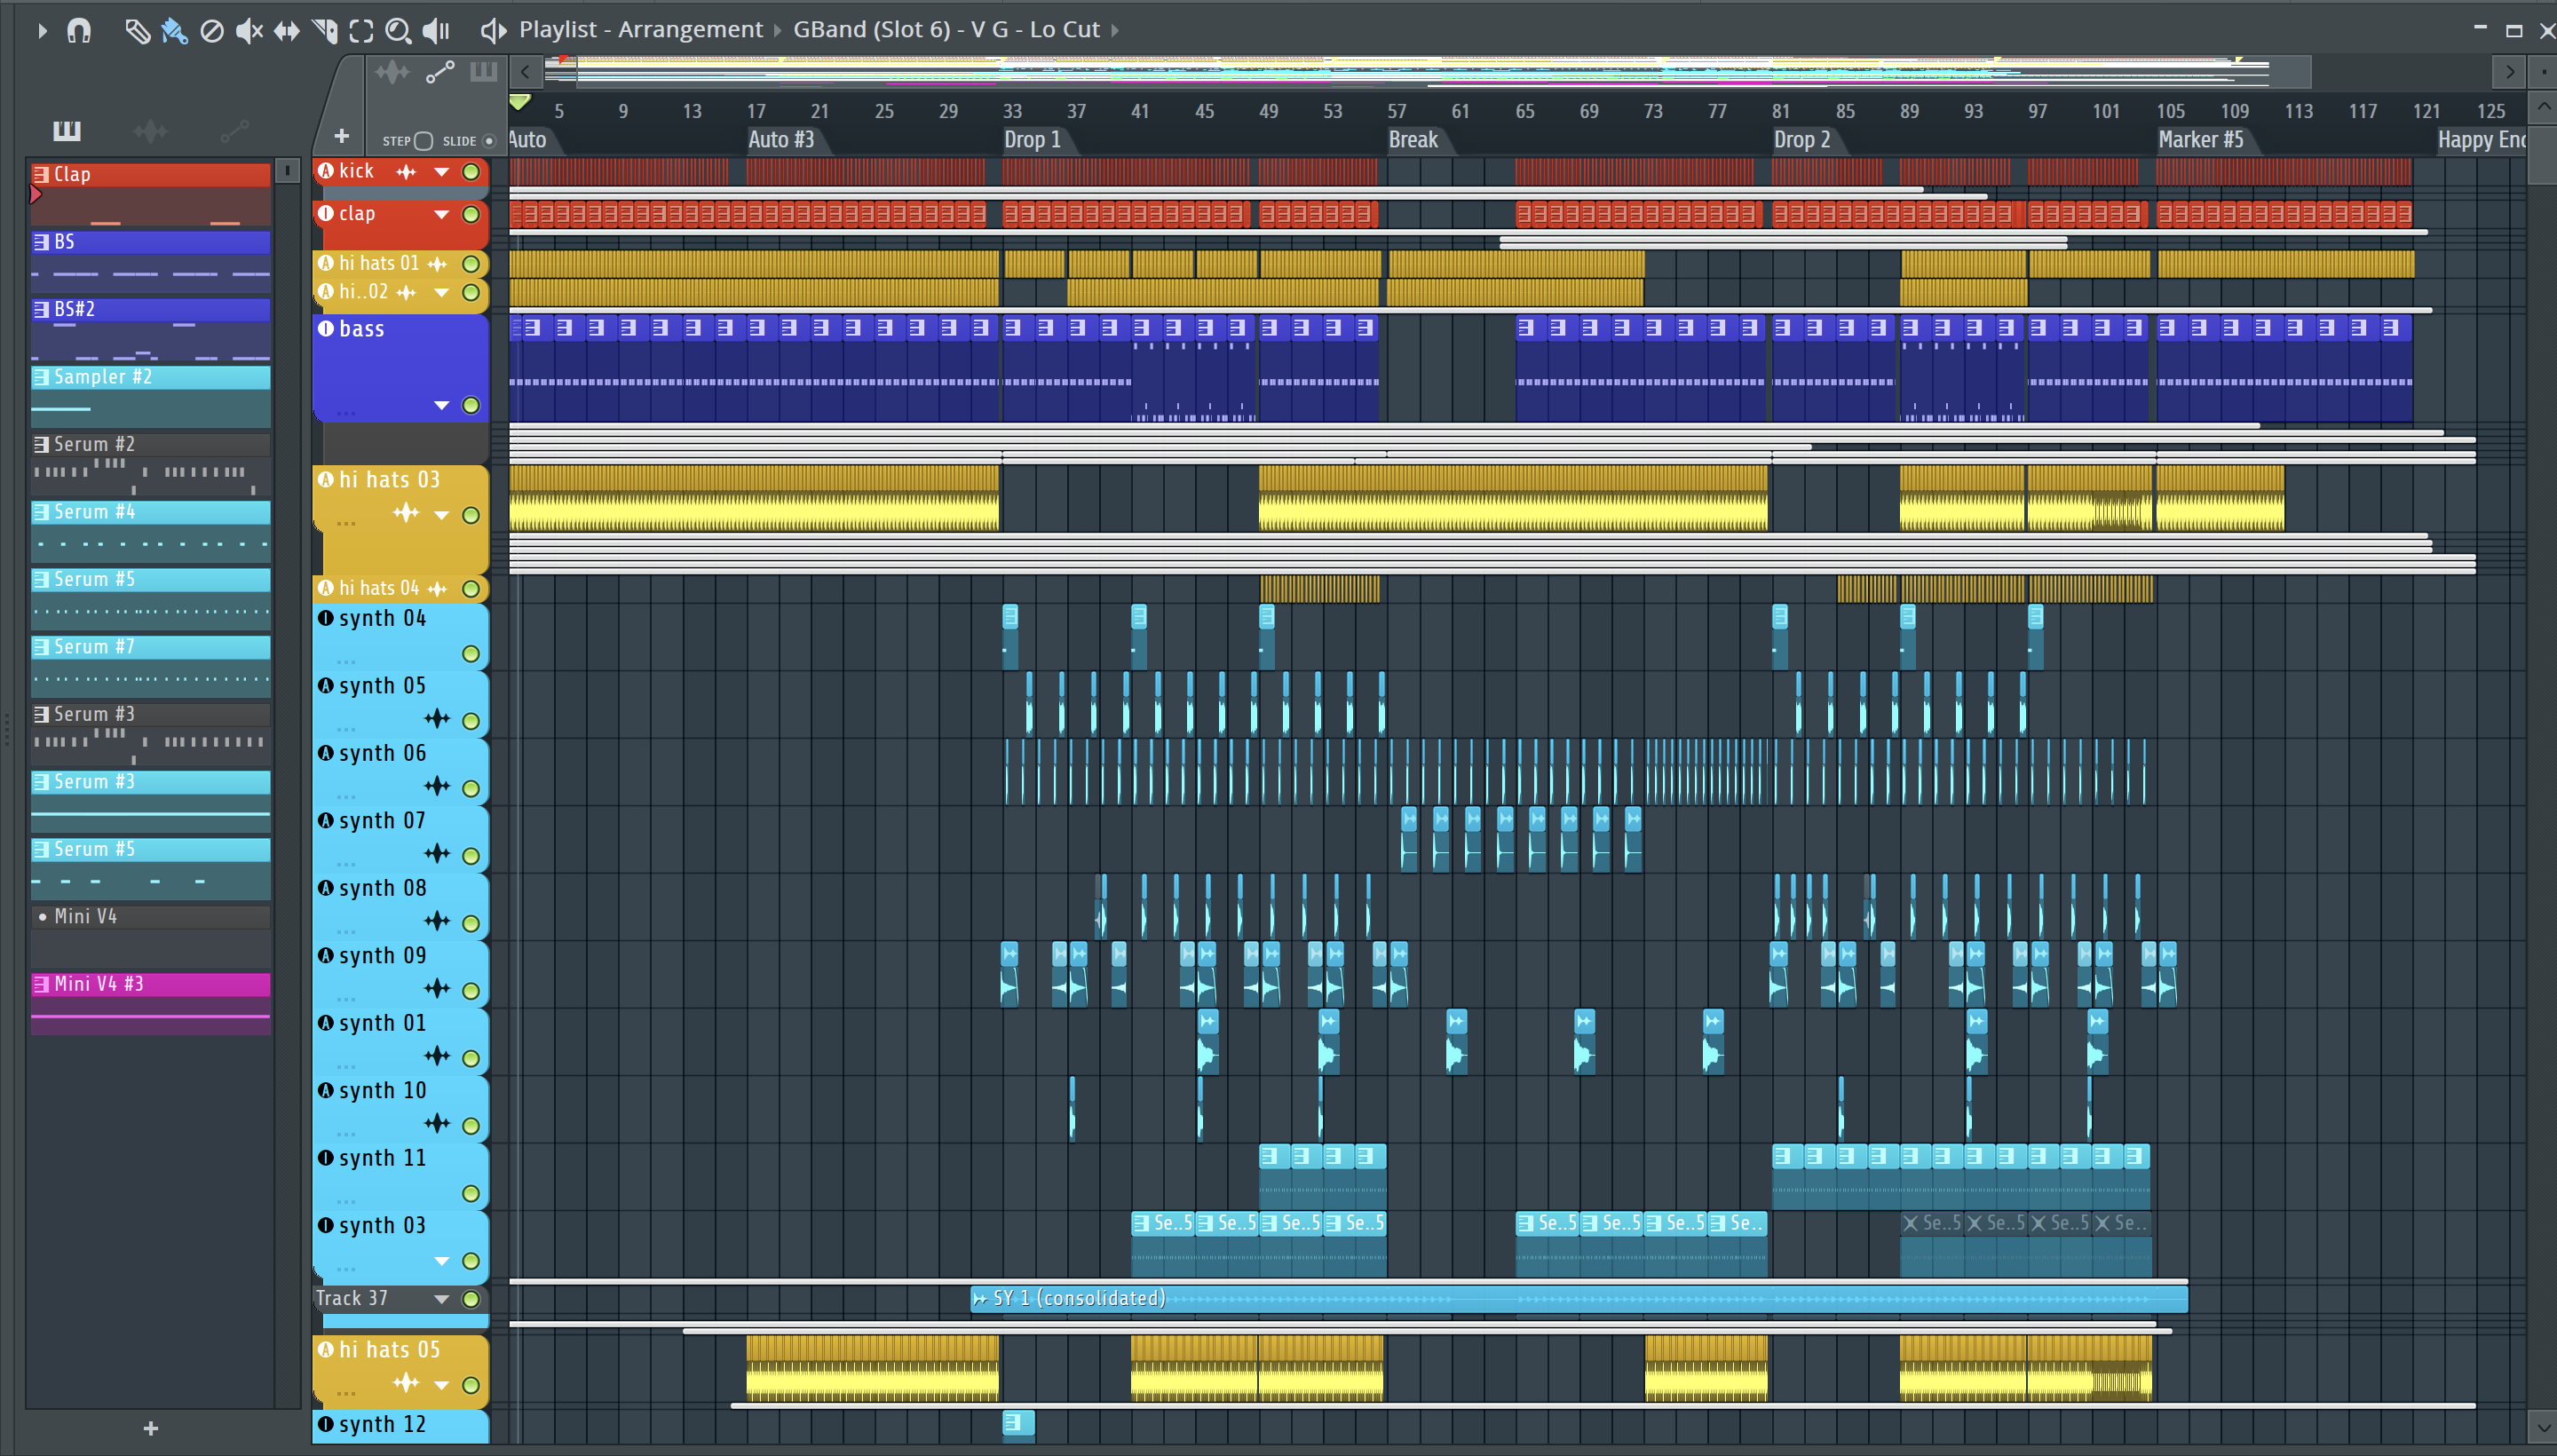This screenshot has width=2557, height=1456.
Task: Mute the clap track
Action: [471, 214]
